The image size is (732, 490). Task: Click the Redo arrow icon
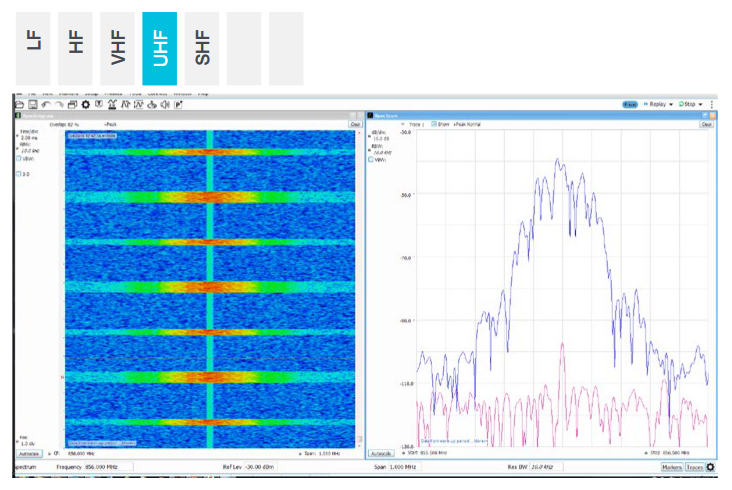point(59,104)
